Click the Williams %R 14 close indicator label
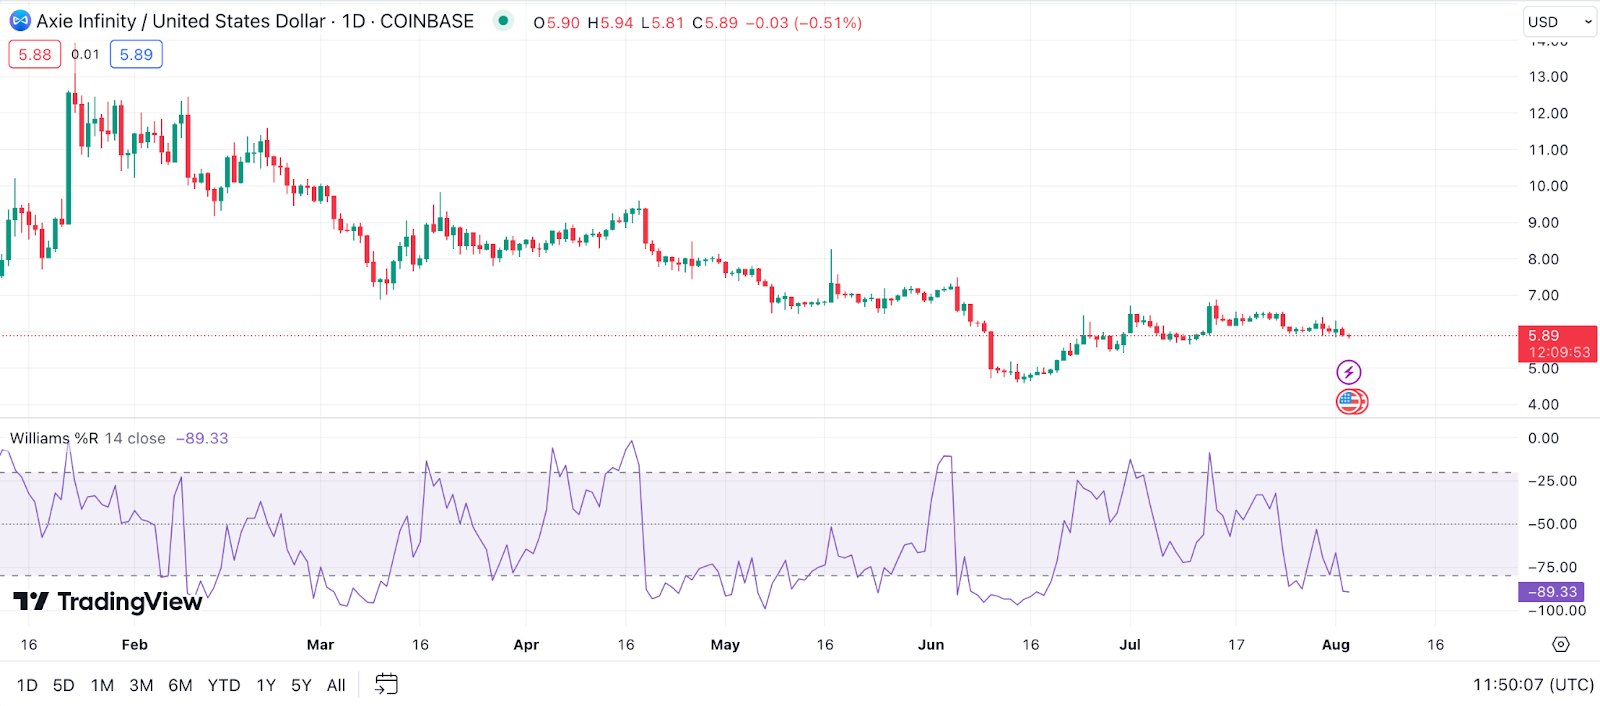Screen dimensions: 1600x706 click(x=88, y=438)
